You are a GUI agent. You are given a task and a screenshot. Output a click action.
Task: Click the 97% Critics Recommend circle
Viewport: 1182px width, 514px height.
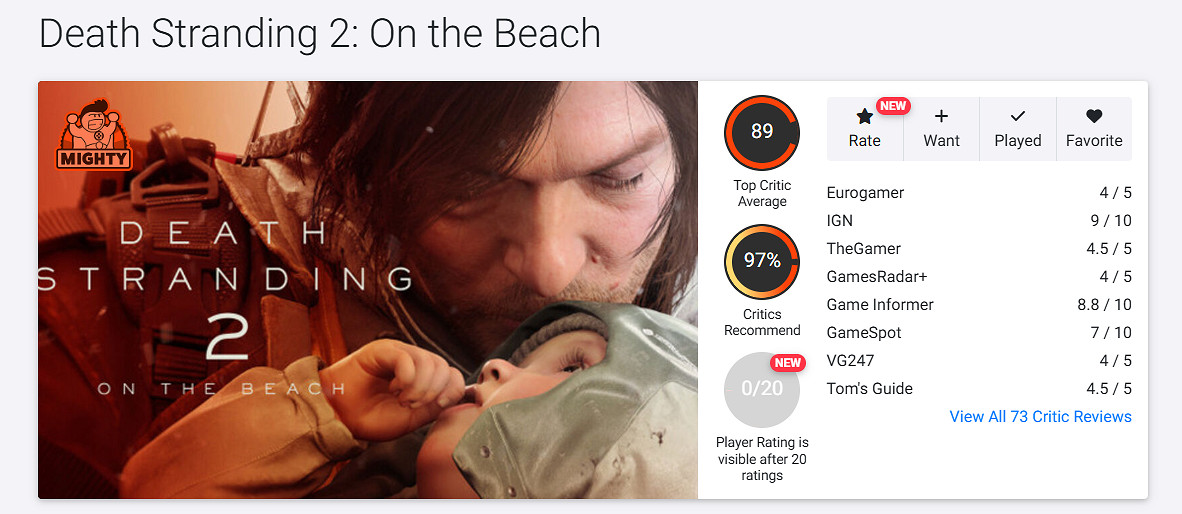[762, 261]
